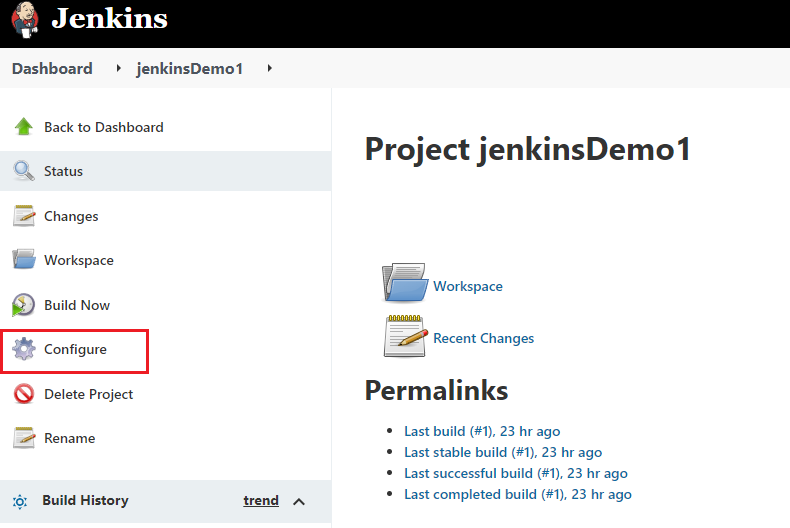
Task: Select Status in the sidebar
Action: click(x=63, y=171)
